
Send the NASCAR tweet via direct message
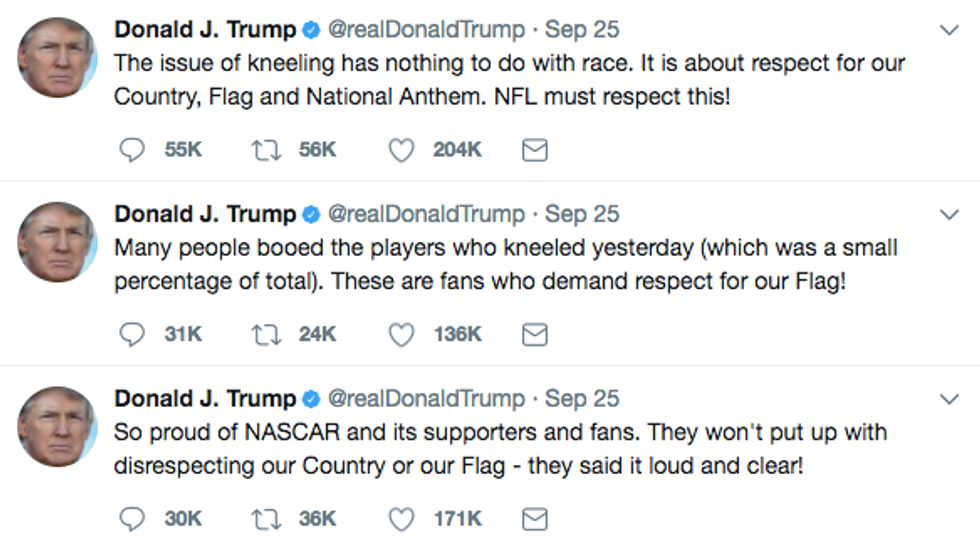tap(535, 518)
